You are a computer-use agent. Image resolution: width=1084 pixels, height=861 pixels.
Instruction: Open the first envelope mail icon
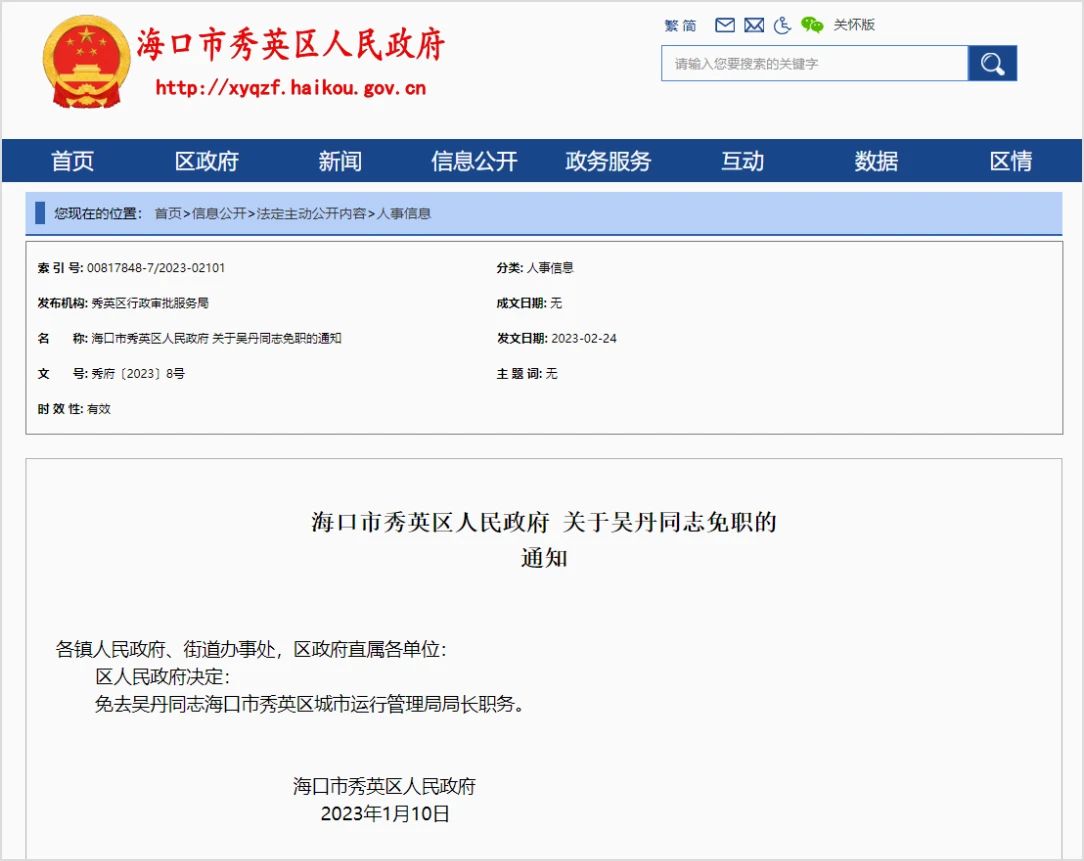[724, 25]
